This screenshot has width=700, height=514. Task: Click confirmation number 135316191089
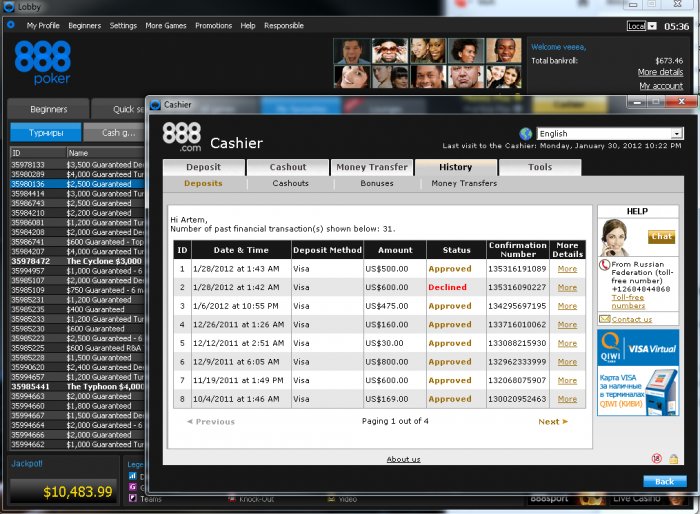[x=517, y=269]
